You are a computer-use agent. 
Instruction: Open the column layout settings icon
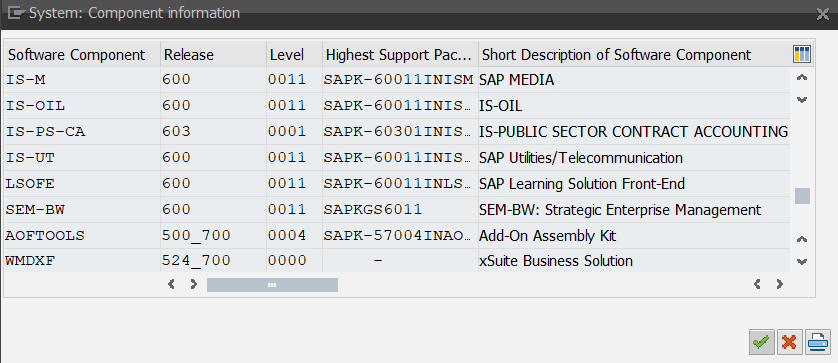point(802,54)
